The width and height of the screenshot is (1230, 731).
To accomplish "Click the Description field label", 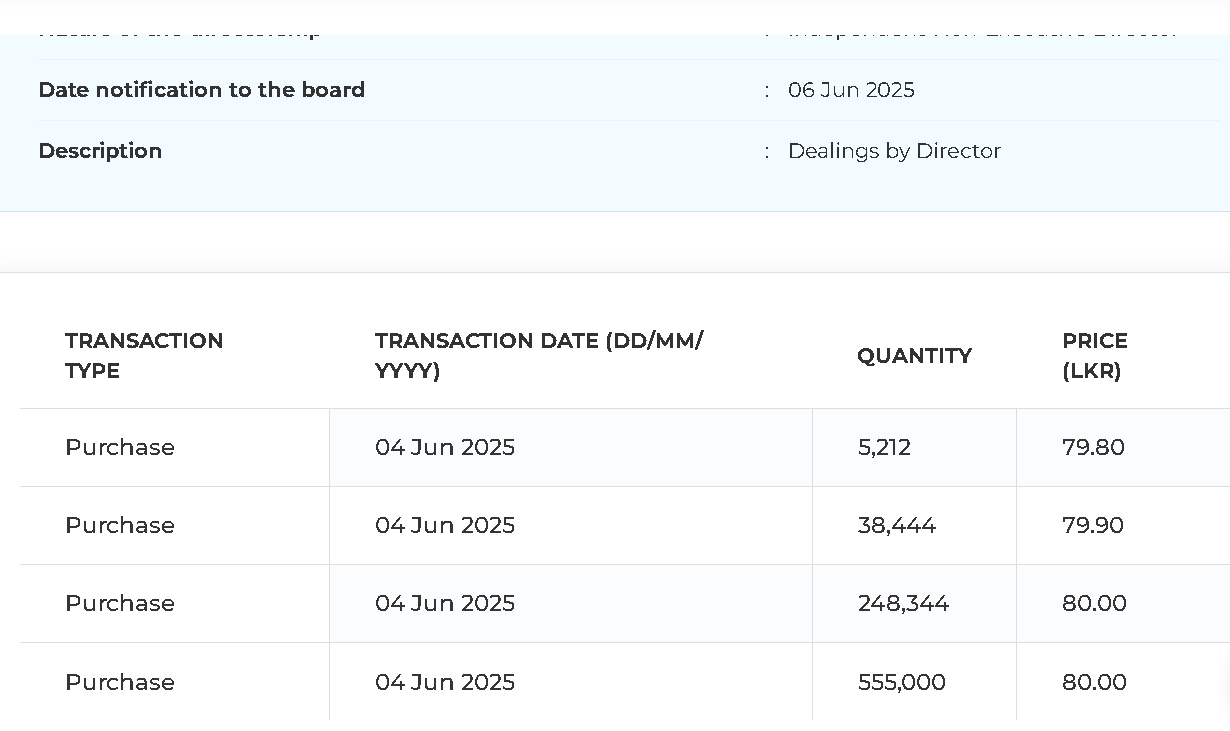I will point(100,151).
